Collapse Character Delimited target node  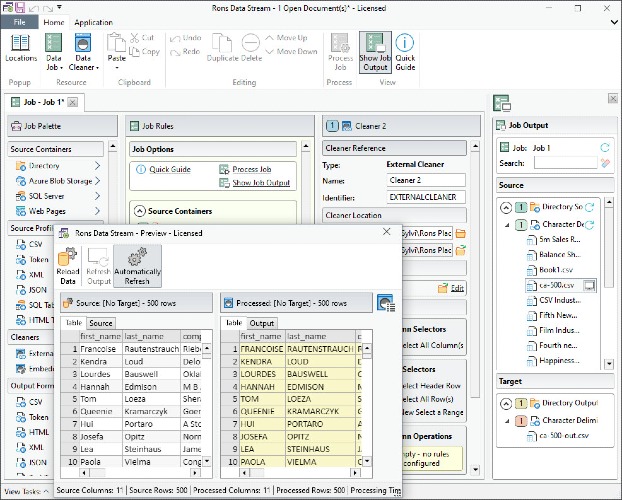tap(507, 421)
